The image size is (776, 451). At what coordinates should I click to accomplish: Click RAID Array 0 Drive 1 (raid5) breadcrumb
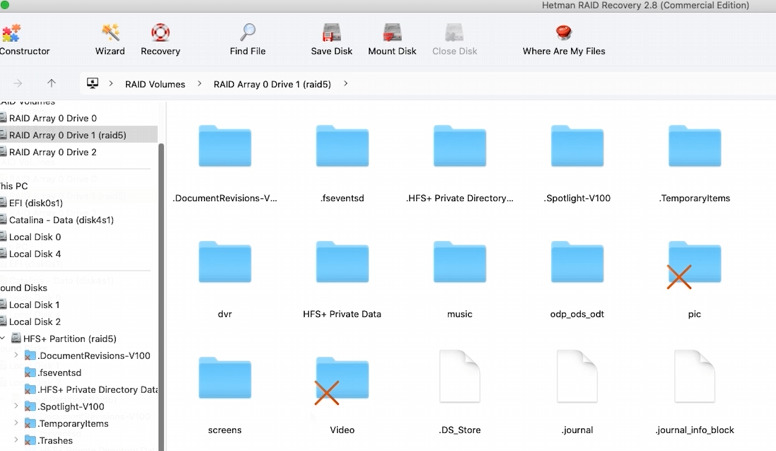pos(272,84)
